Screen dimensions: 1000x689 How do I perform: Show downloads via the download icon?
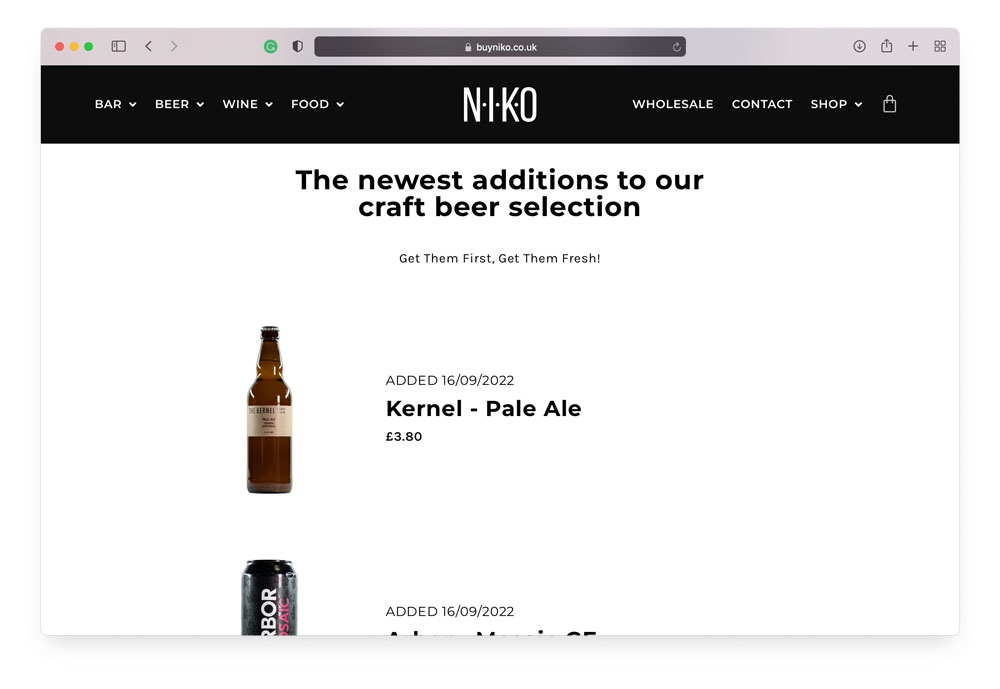(x=859, y=46)
